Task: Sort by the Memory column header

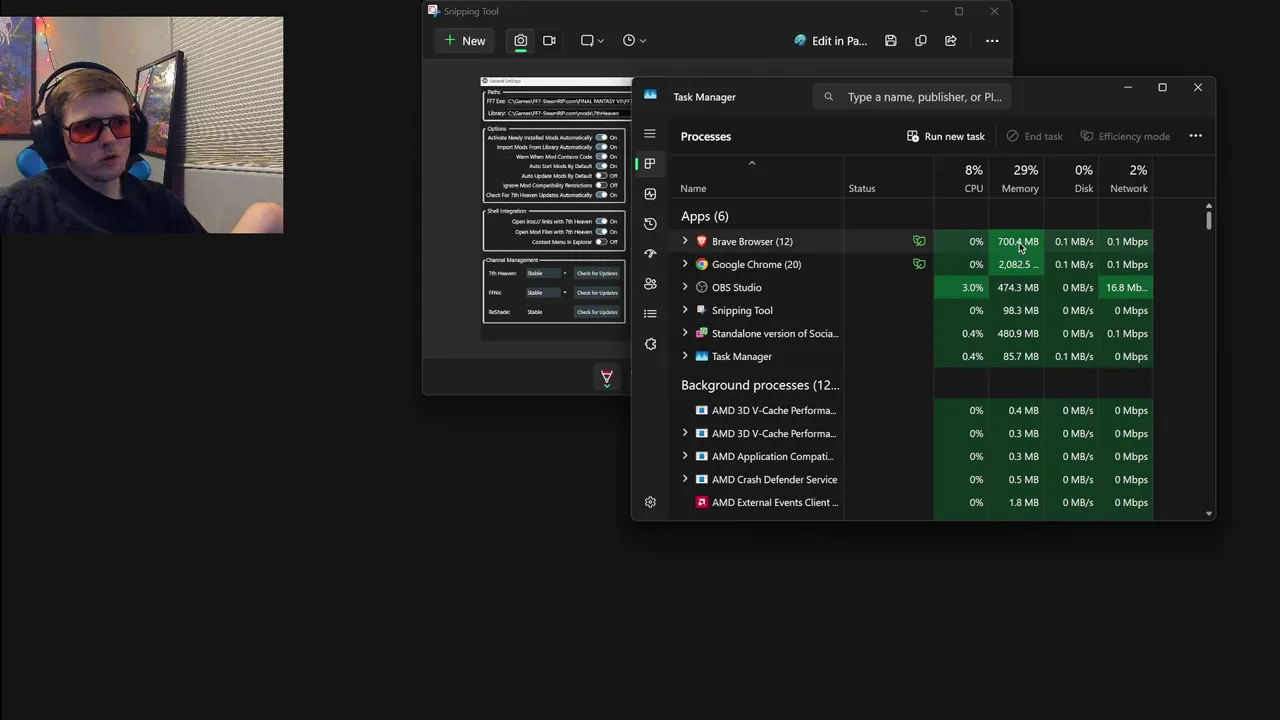Action: coord(1016,179)
